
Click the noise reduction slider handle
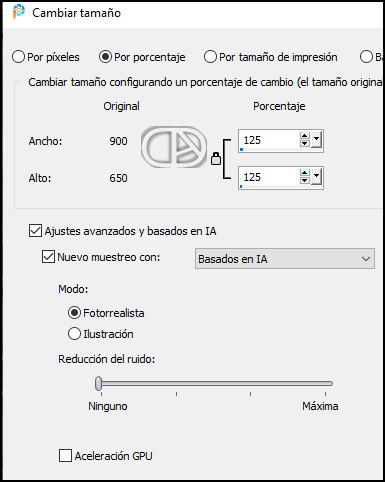[98, 383]
